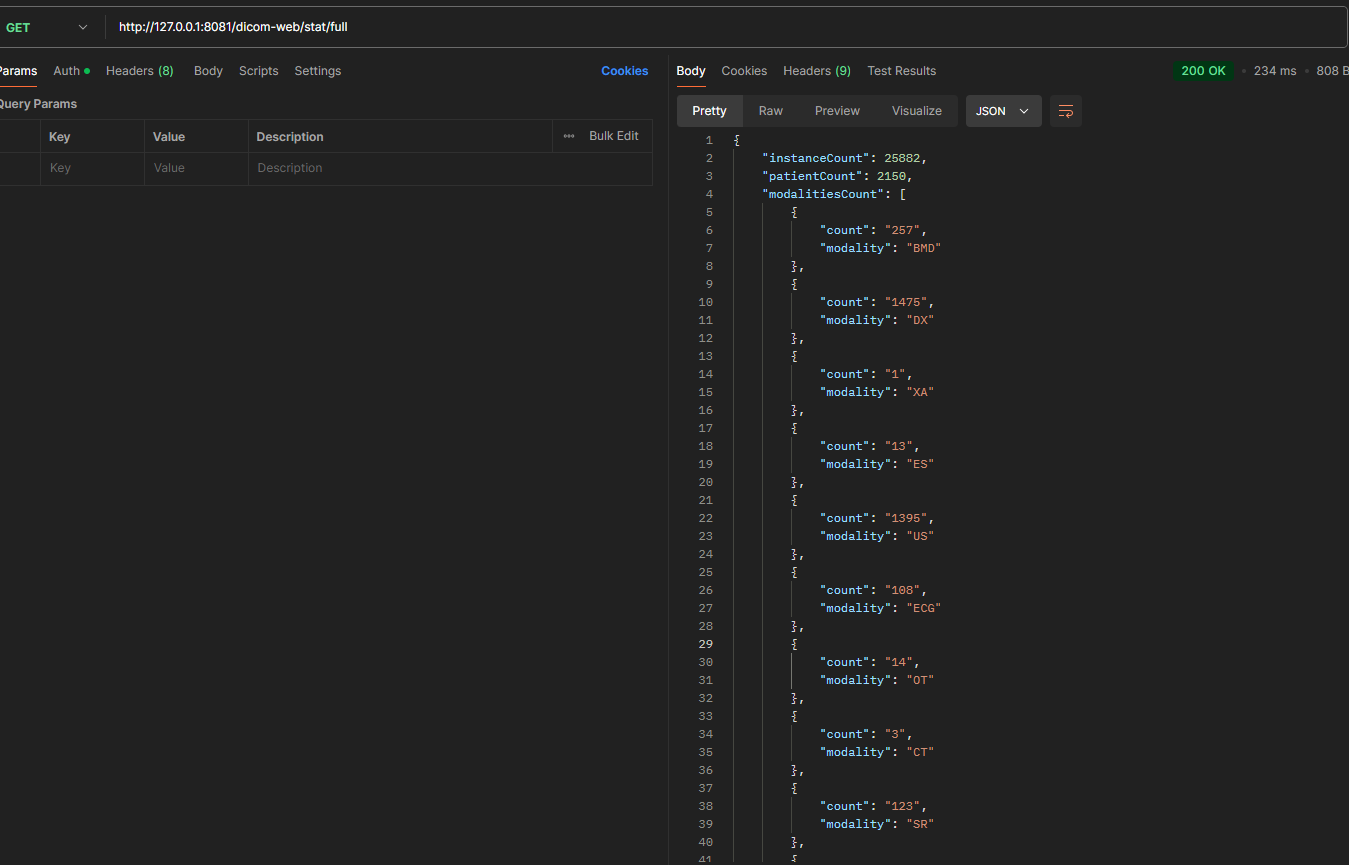Click the blue Cookies link
1349x865 pixels.
pyautogui.click(x=624, y=71)
